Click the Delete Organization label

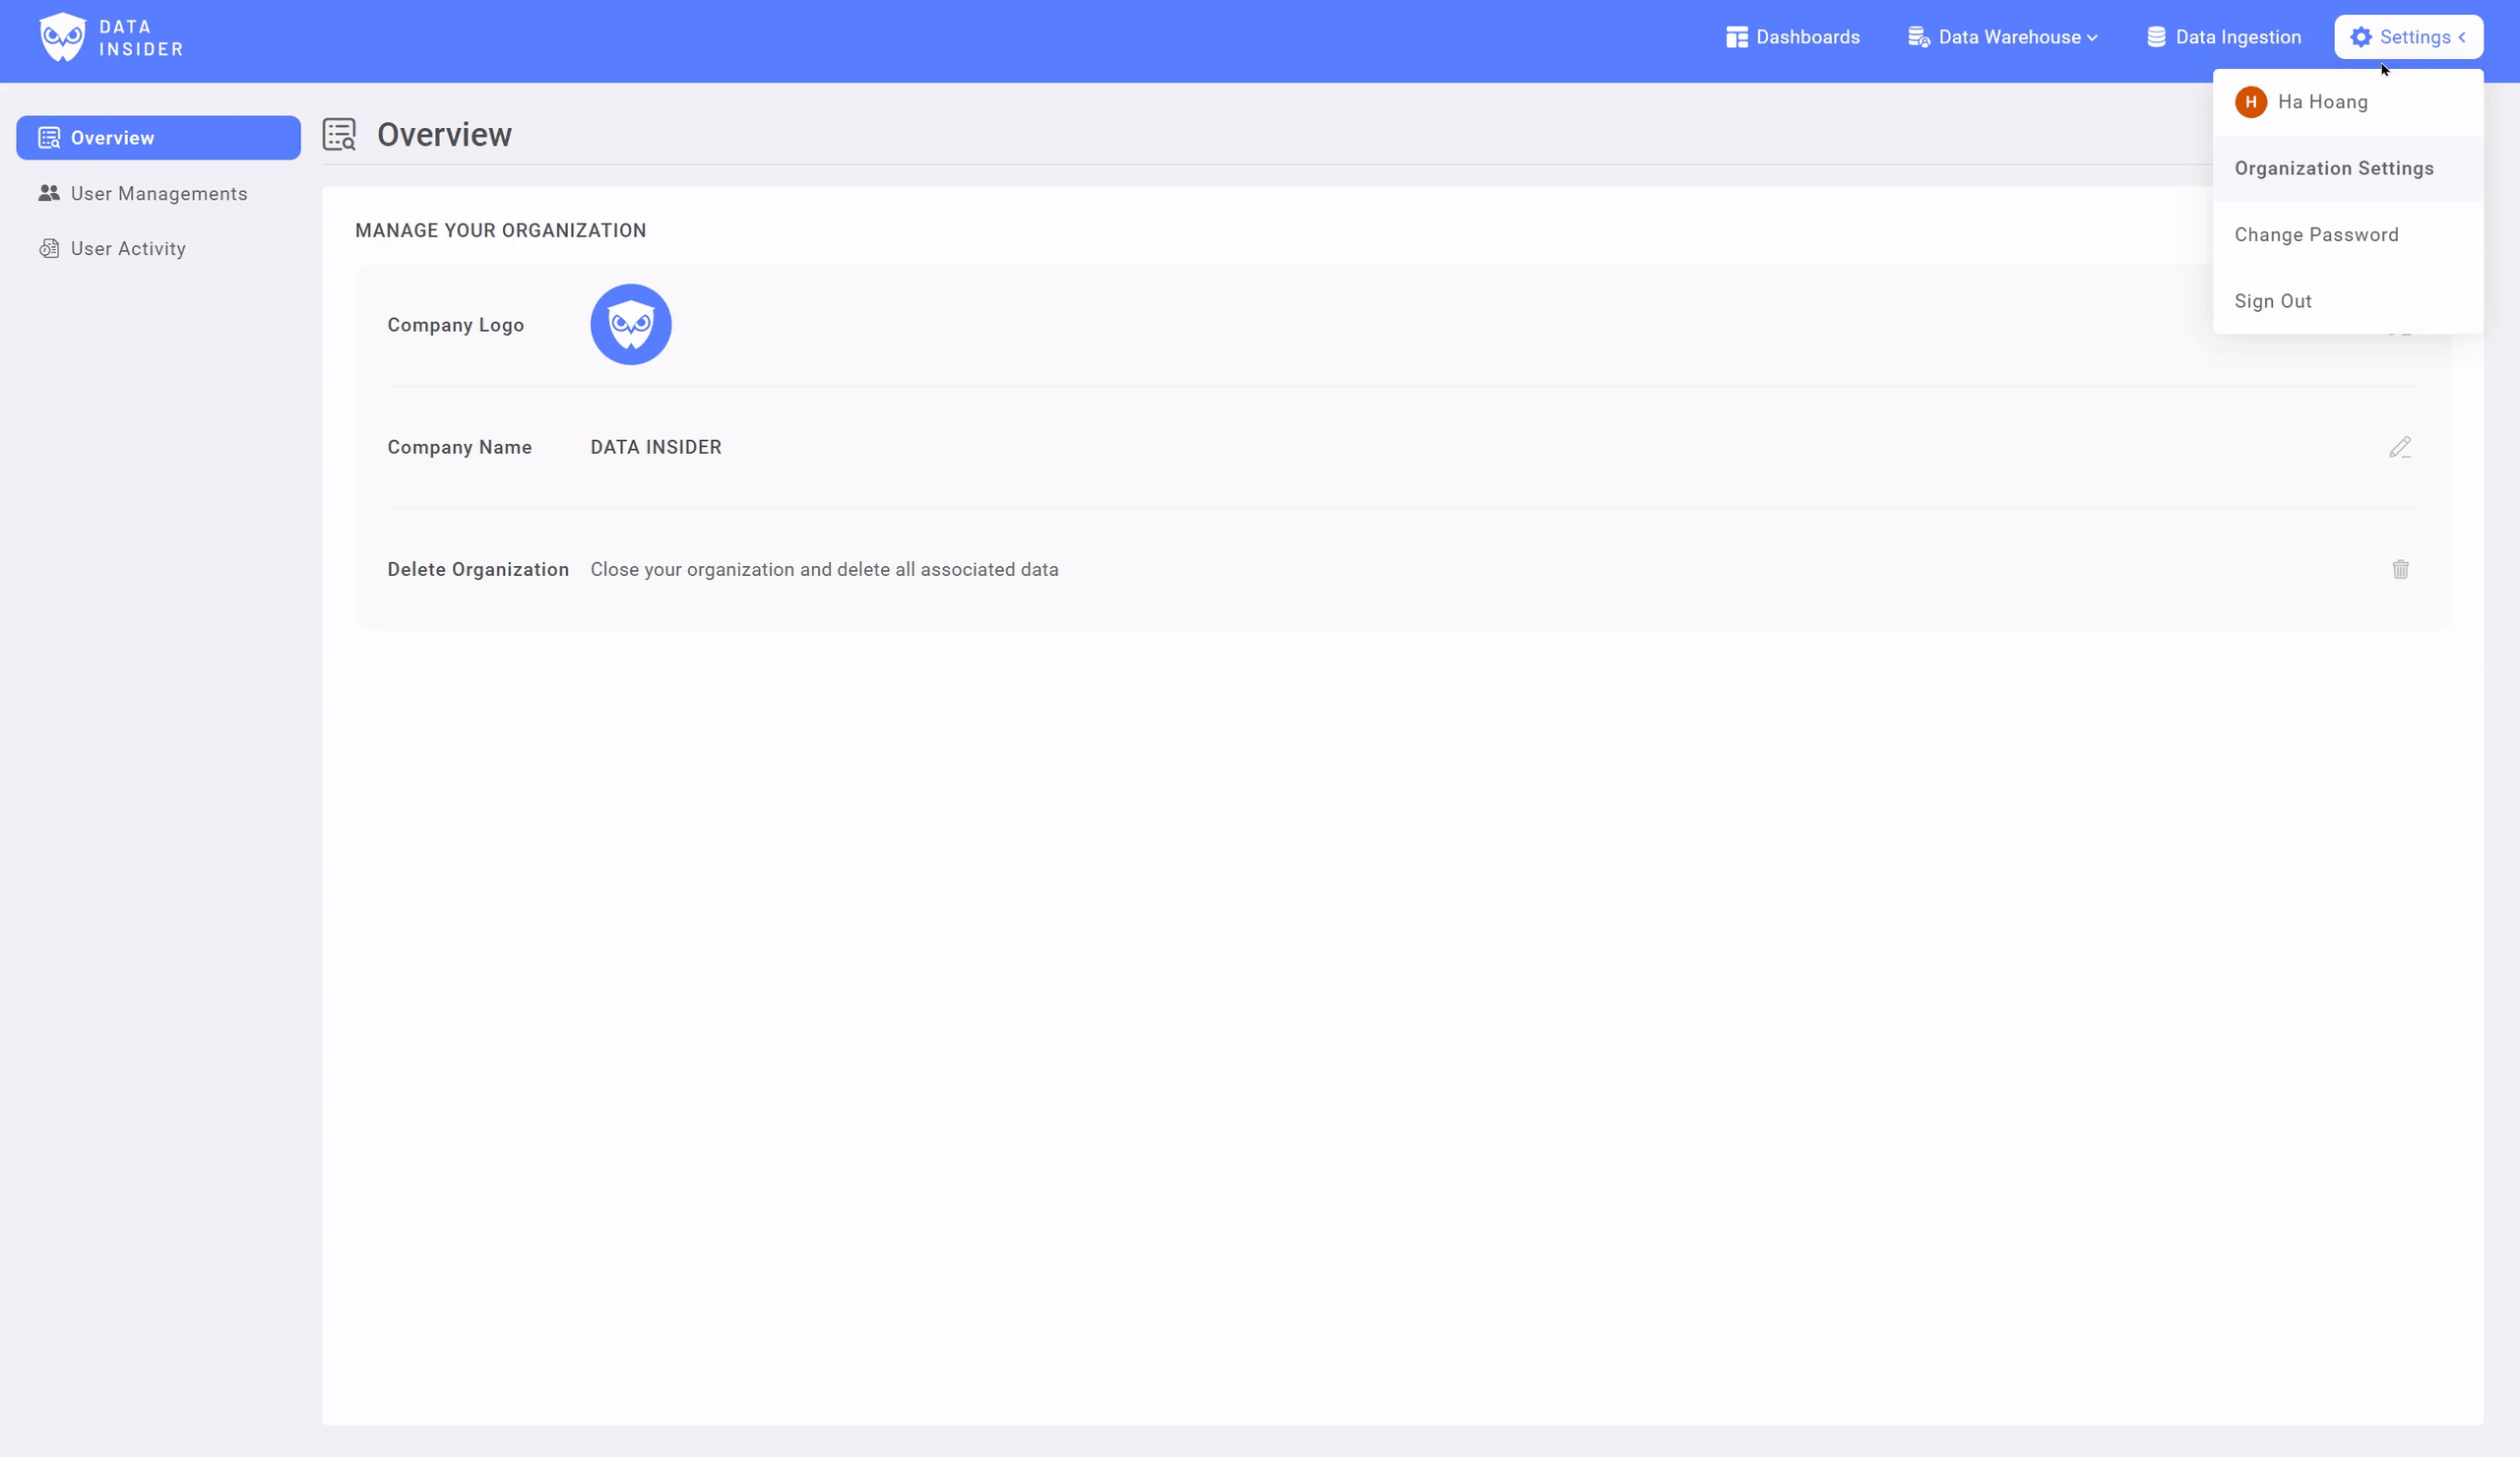click(478, 569)
